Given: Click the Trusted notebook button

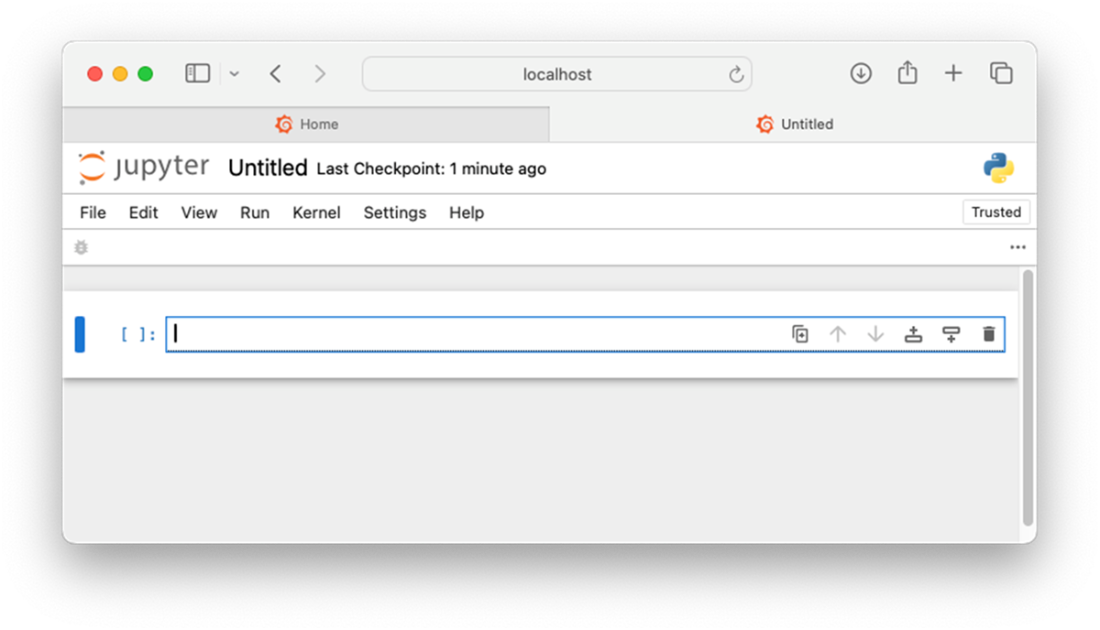Looking at the screenshot, I should [x=996, y=212].
